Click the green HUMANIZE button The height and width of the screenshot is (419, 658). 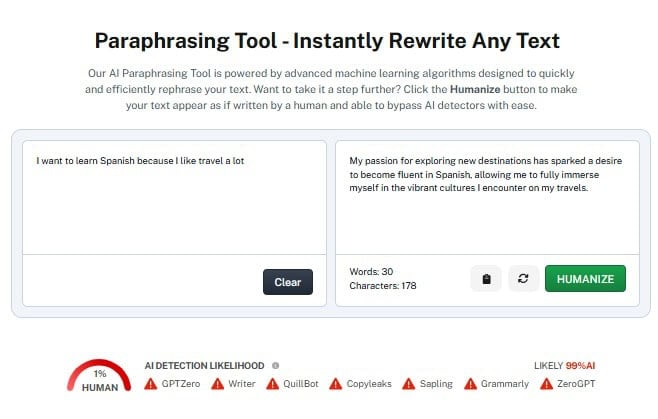[x=585, y=279]
